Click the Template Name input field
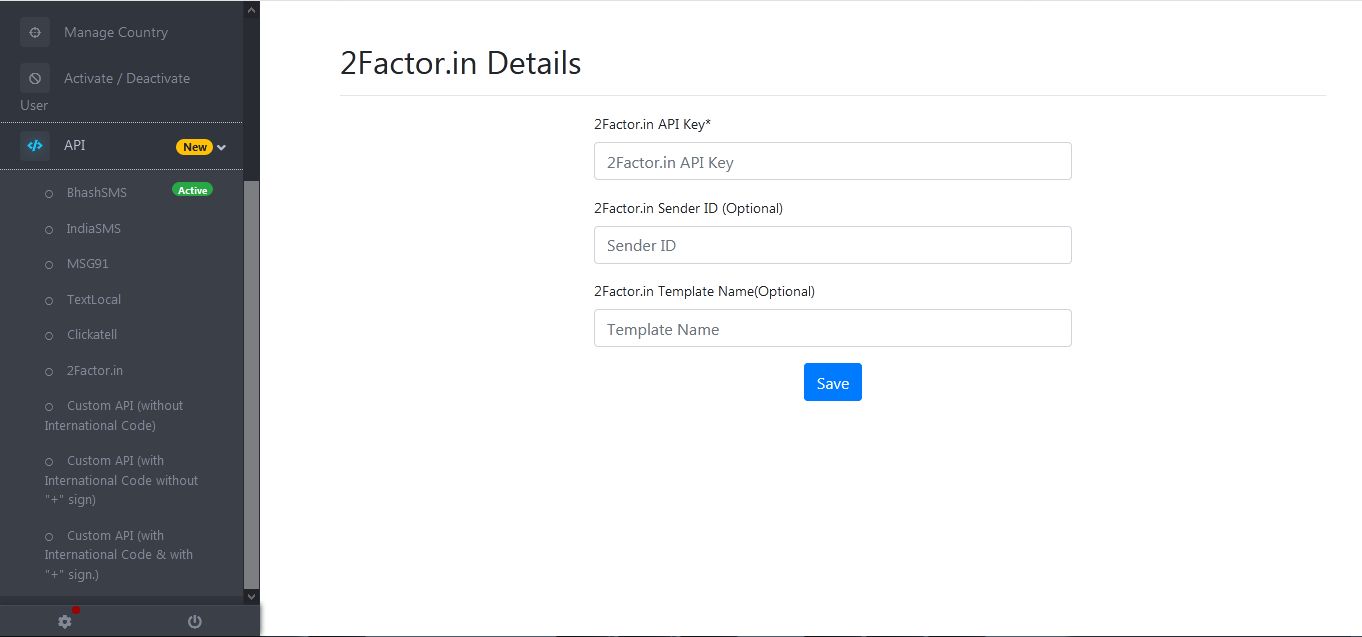Image resolution: width=1362 pixels, height=637 pixels. [832, 329]
